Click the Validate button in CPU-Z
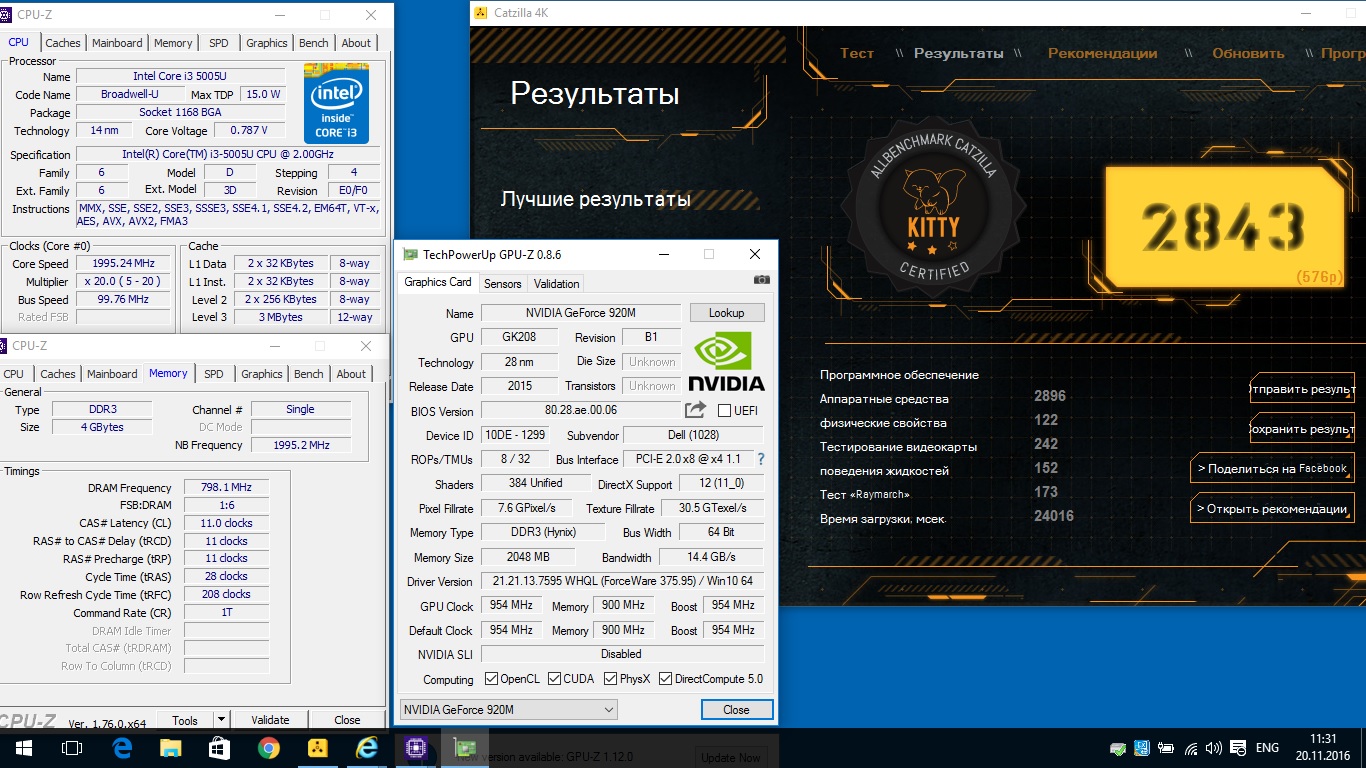This screenshot has height=768, width=1366. [x=270, y=720]
